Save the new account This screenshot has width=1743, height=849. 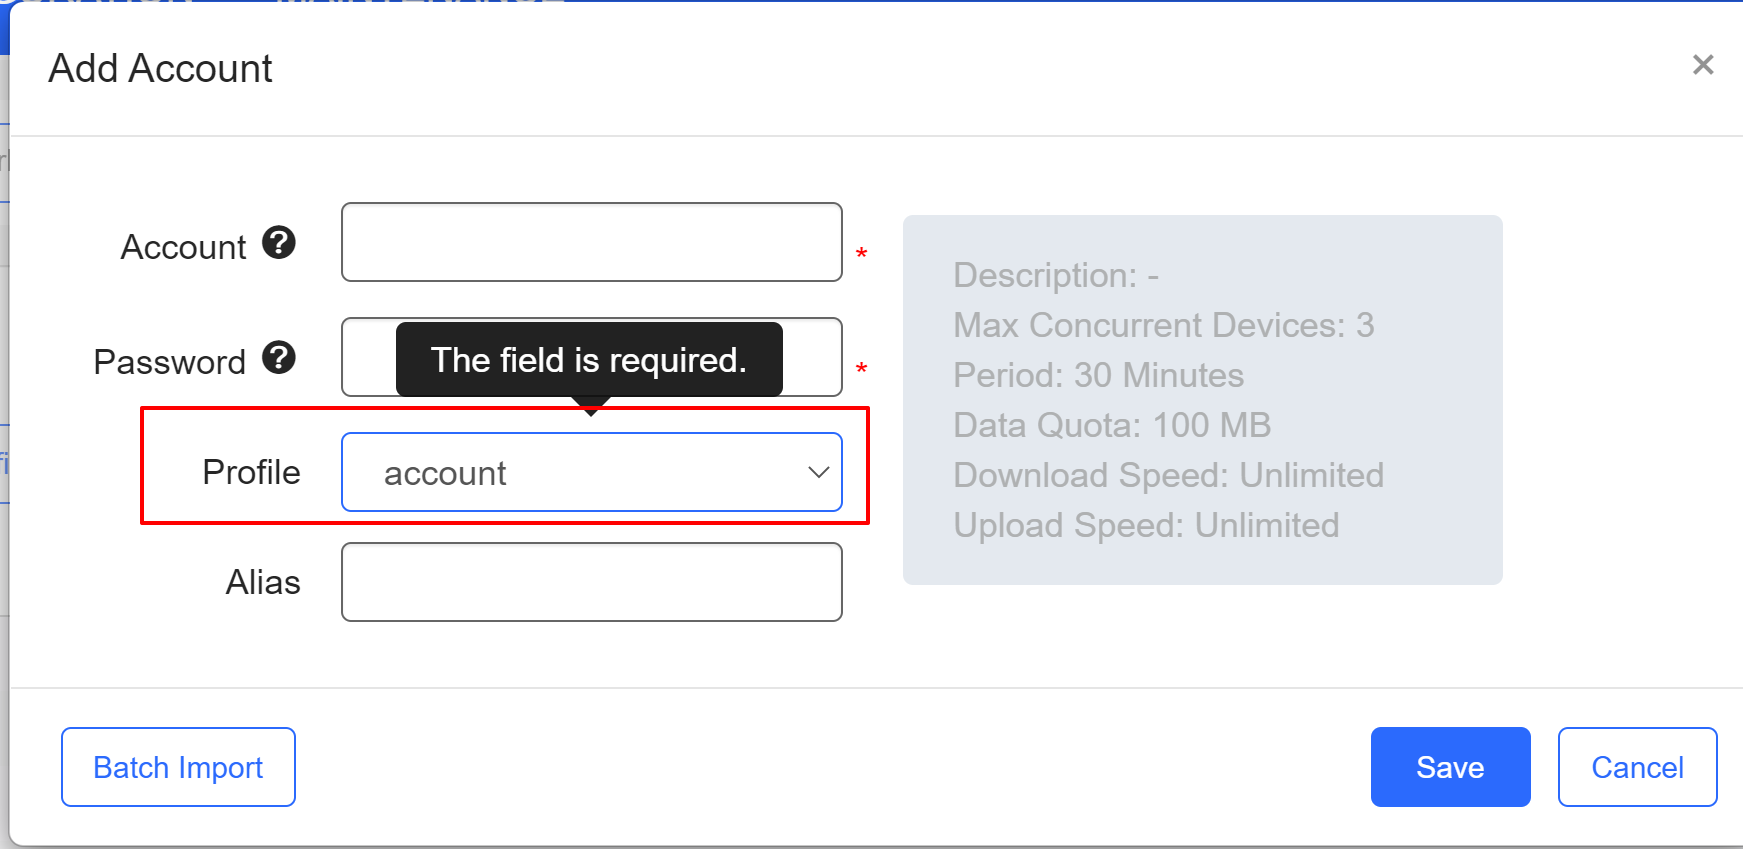coord(1450,767)
